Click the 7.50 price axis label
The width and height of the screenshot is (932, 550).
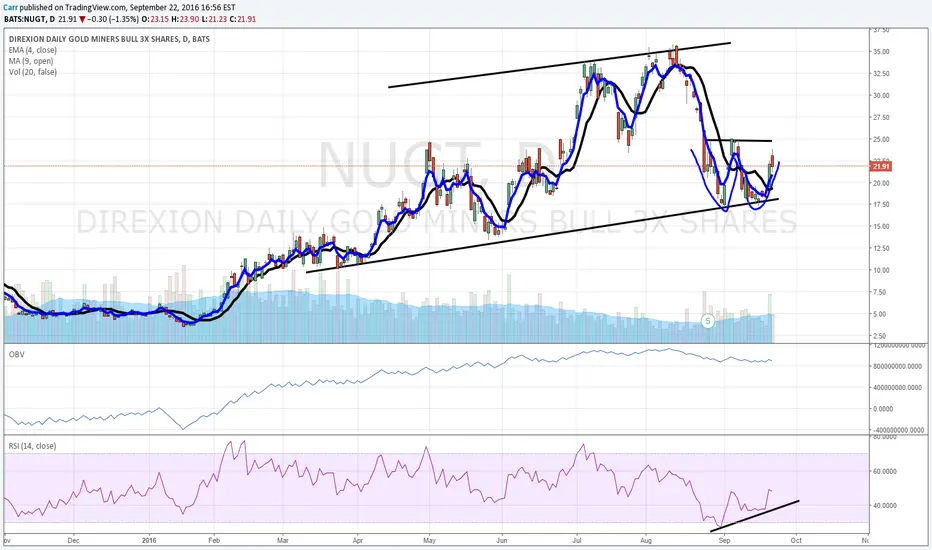tap(880, 293)
